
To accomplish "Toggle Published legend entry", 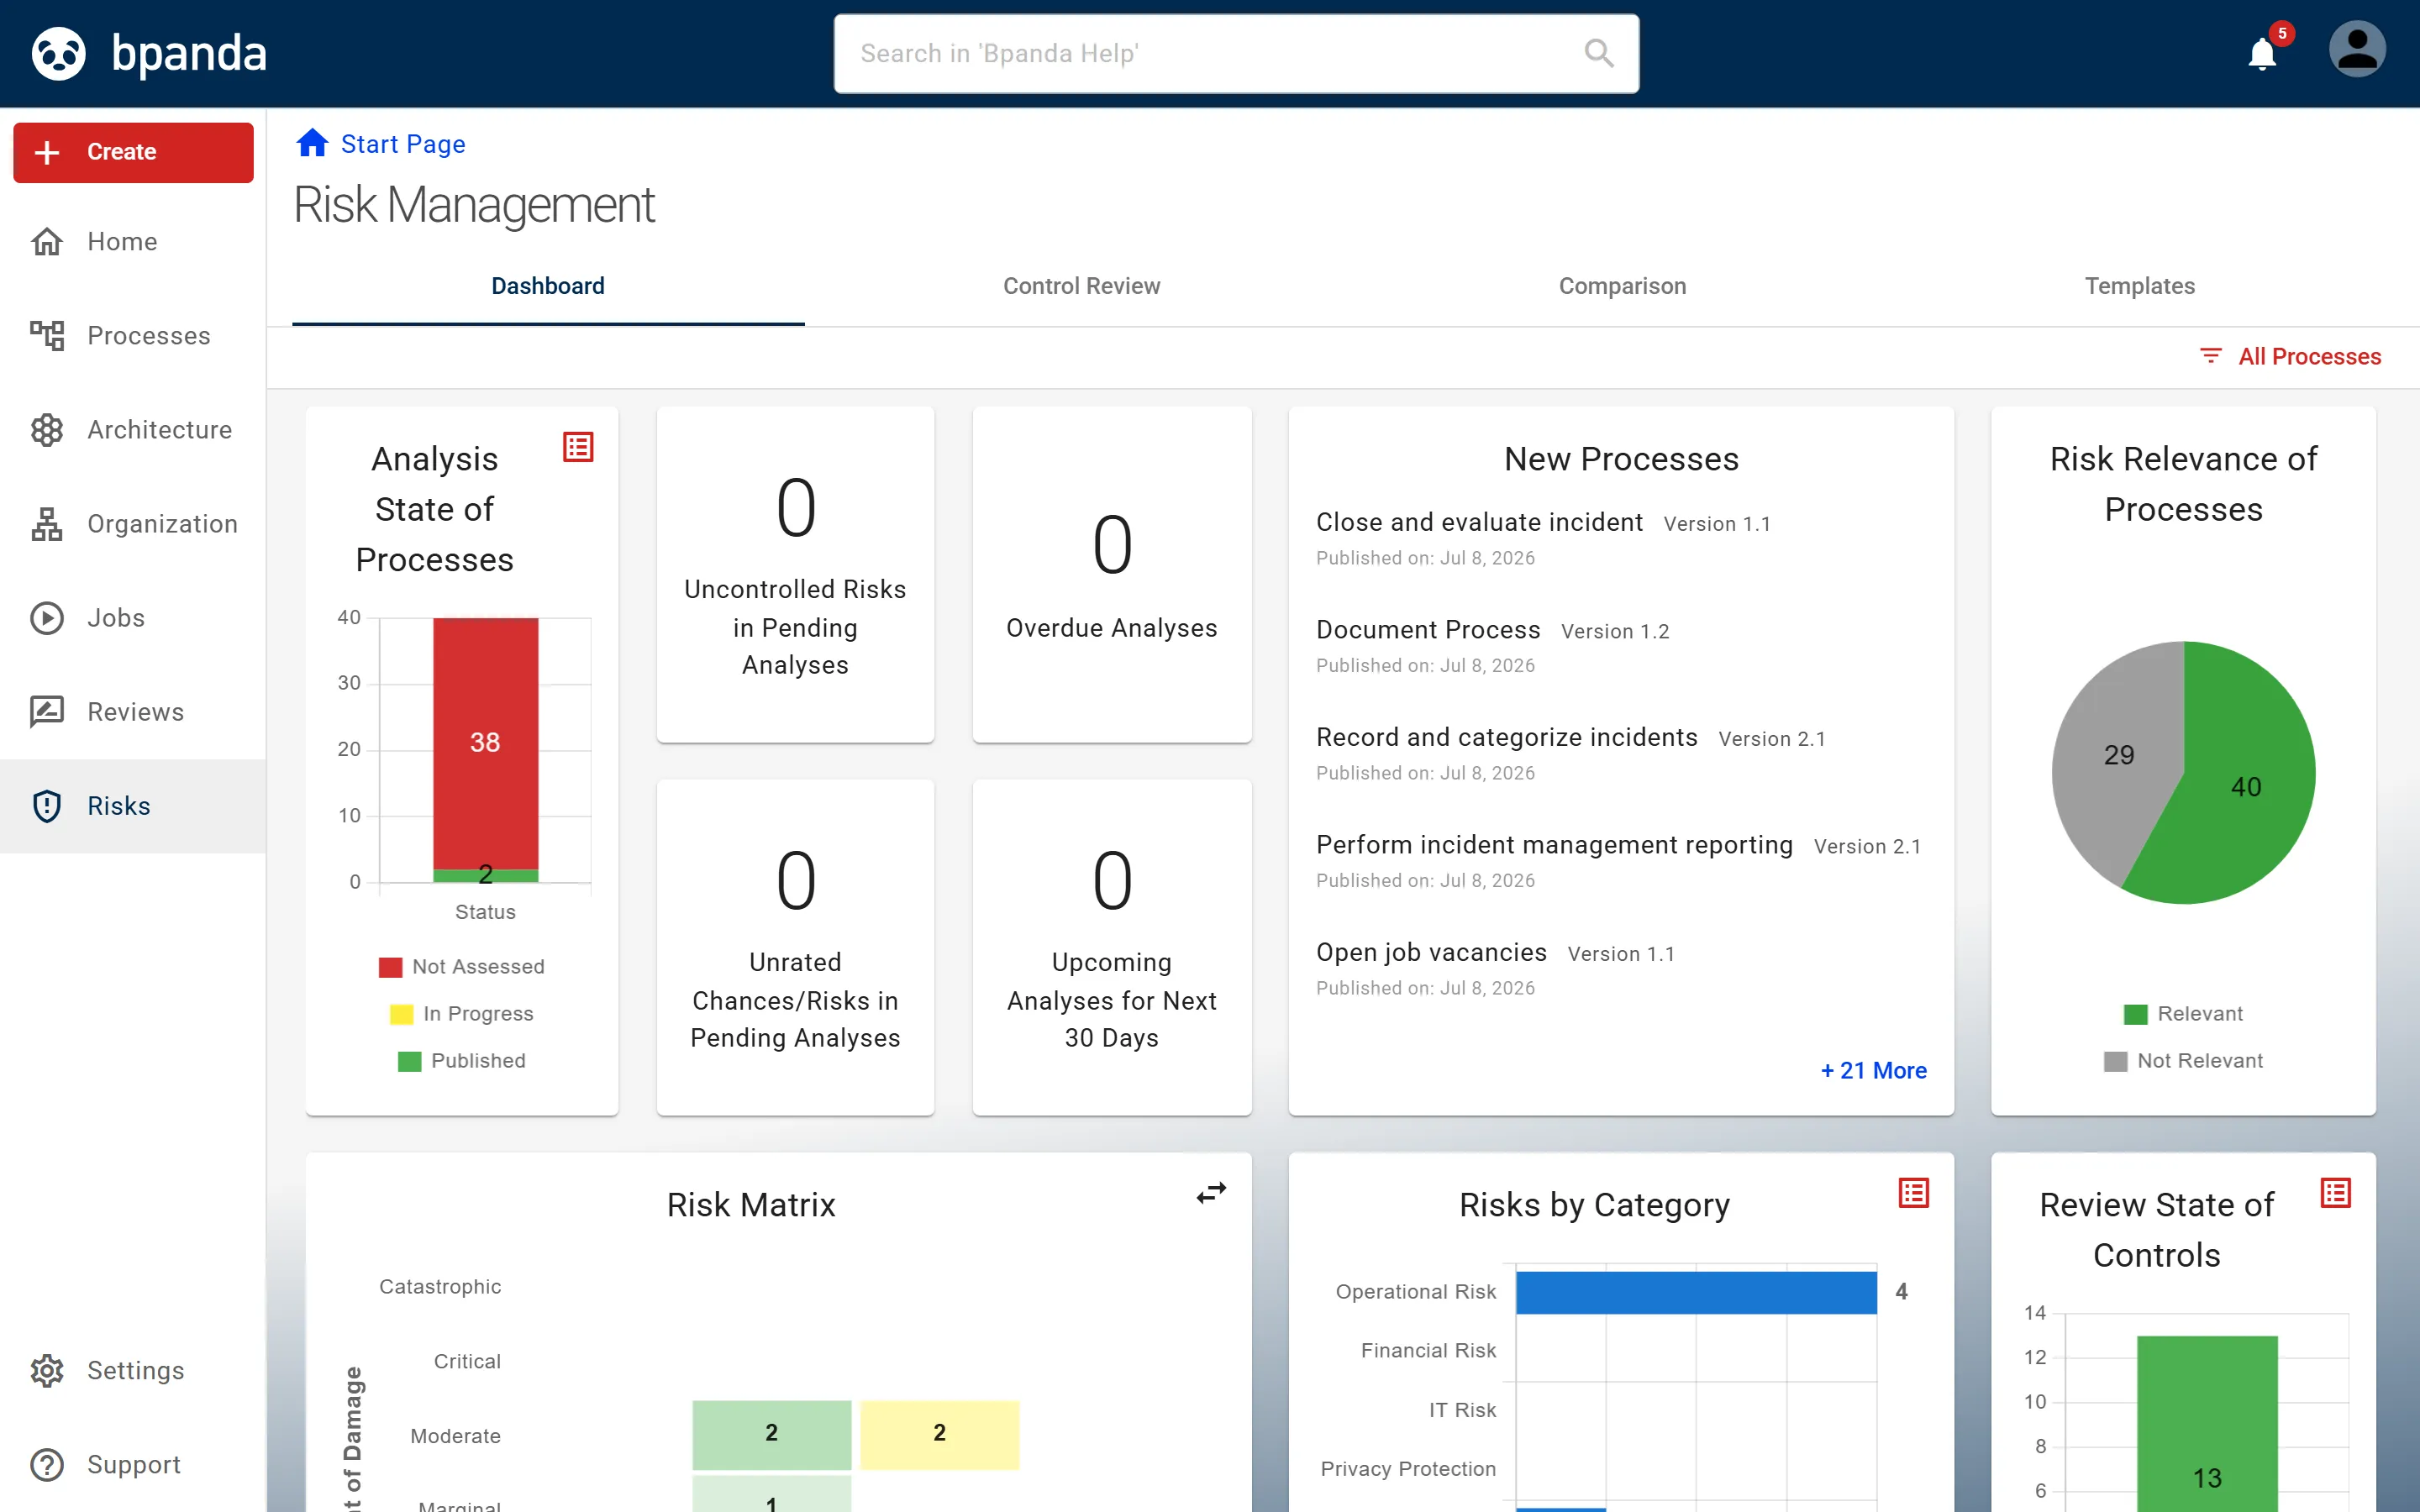I will pos(462,1061).
